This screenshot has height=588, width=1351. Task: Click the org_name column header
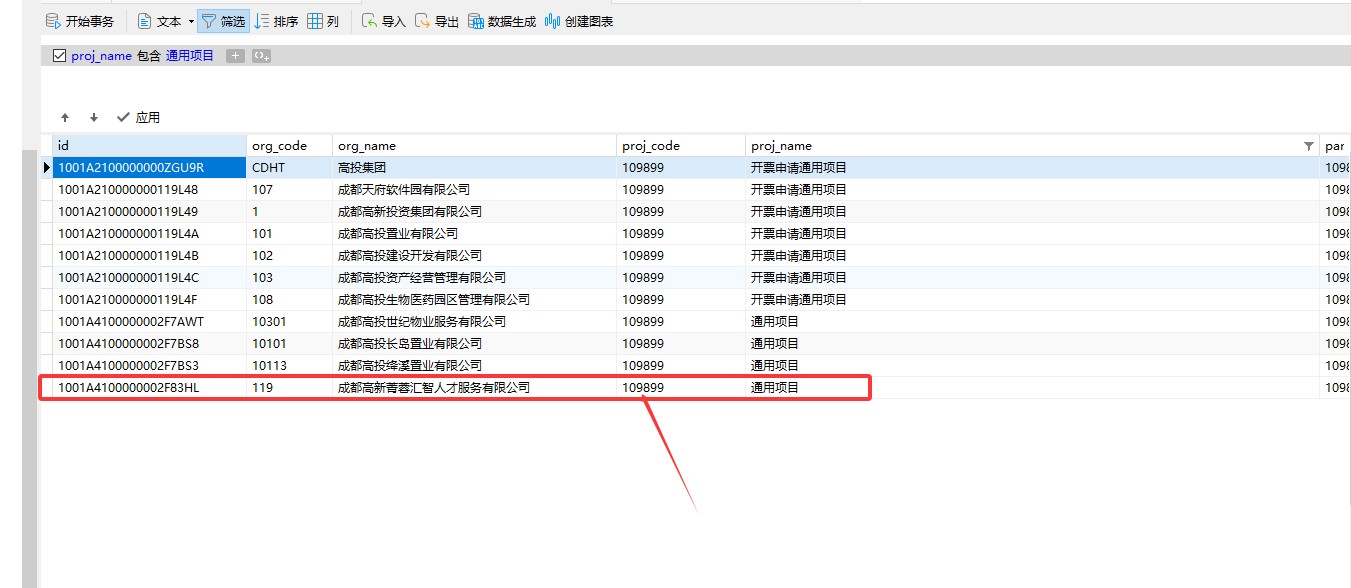[474, 145]
